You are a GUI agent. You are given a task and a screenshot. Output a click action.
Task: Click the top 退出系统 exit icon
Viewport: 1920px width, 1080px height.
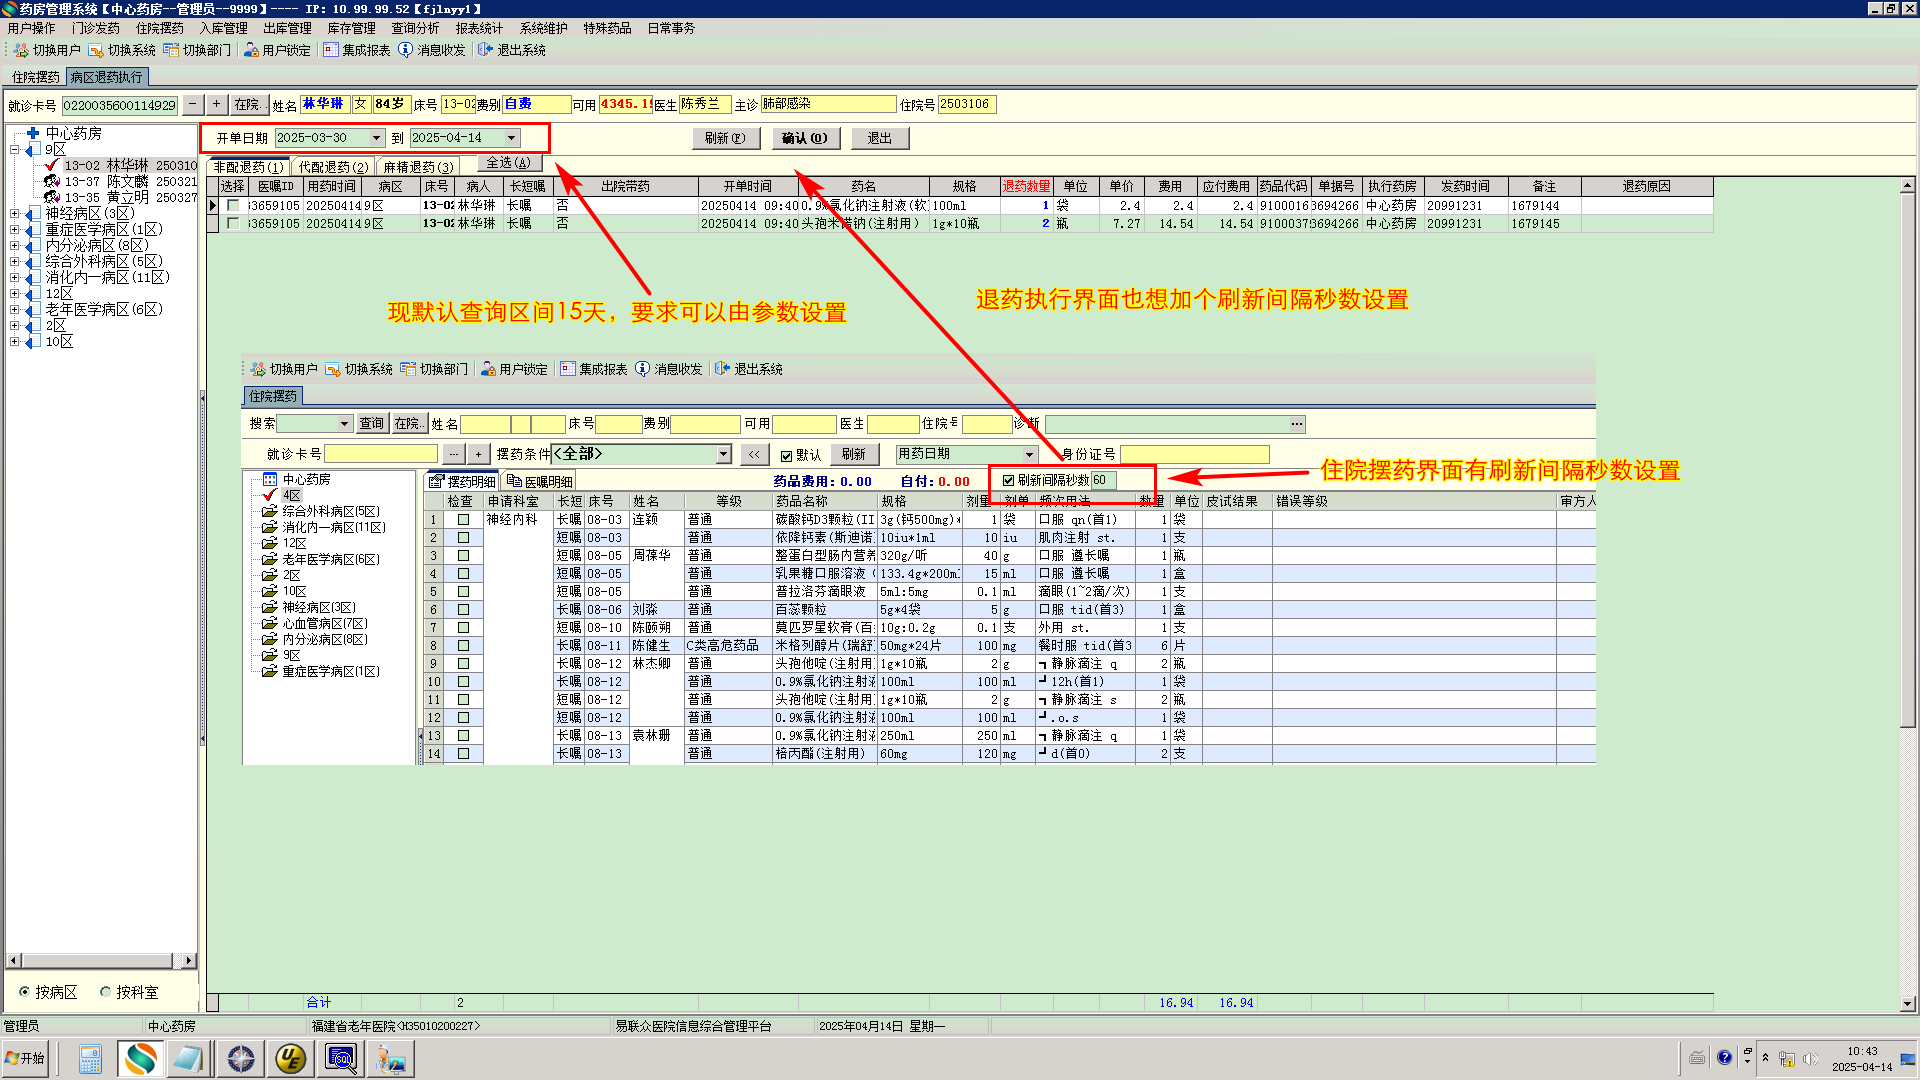click(x=485, y=50)
